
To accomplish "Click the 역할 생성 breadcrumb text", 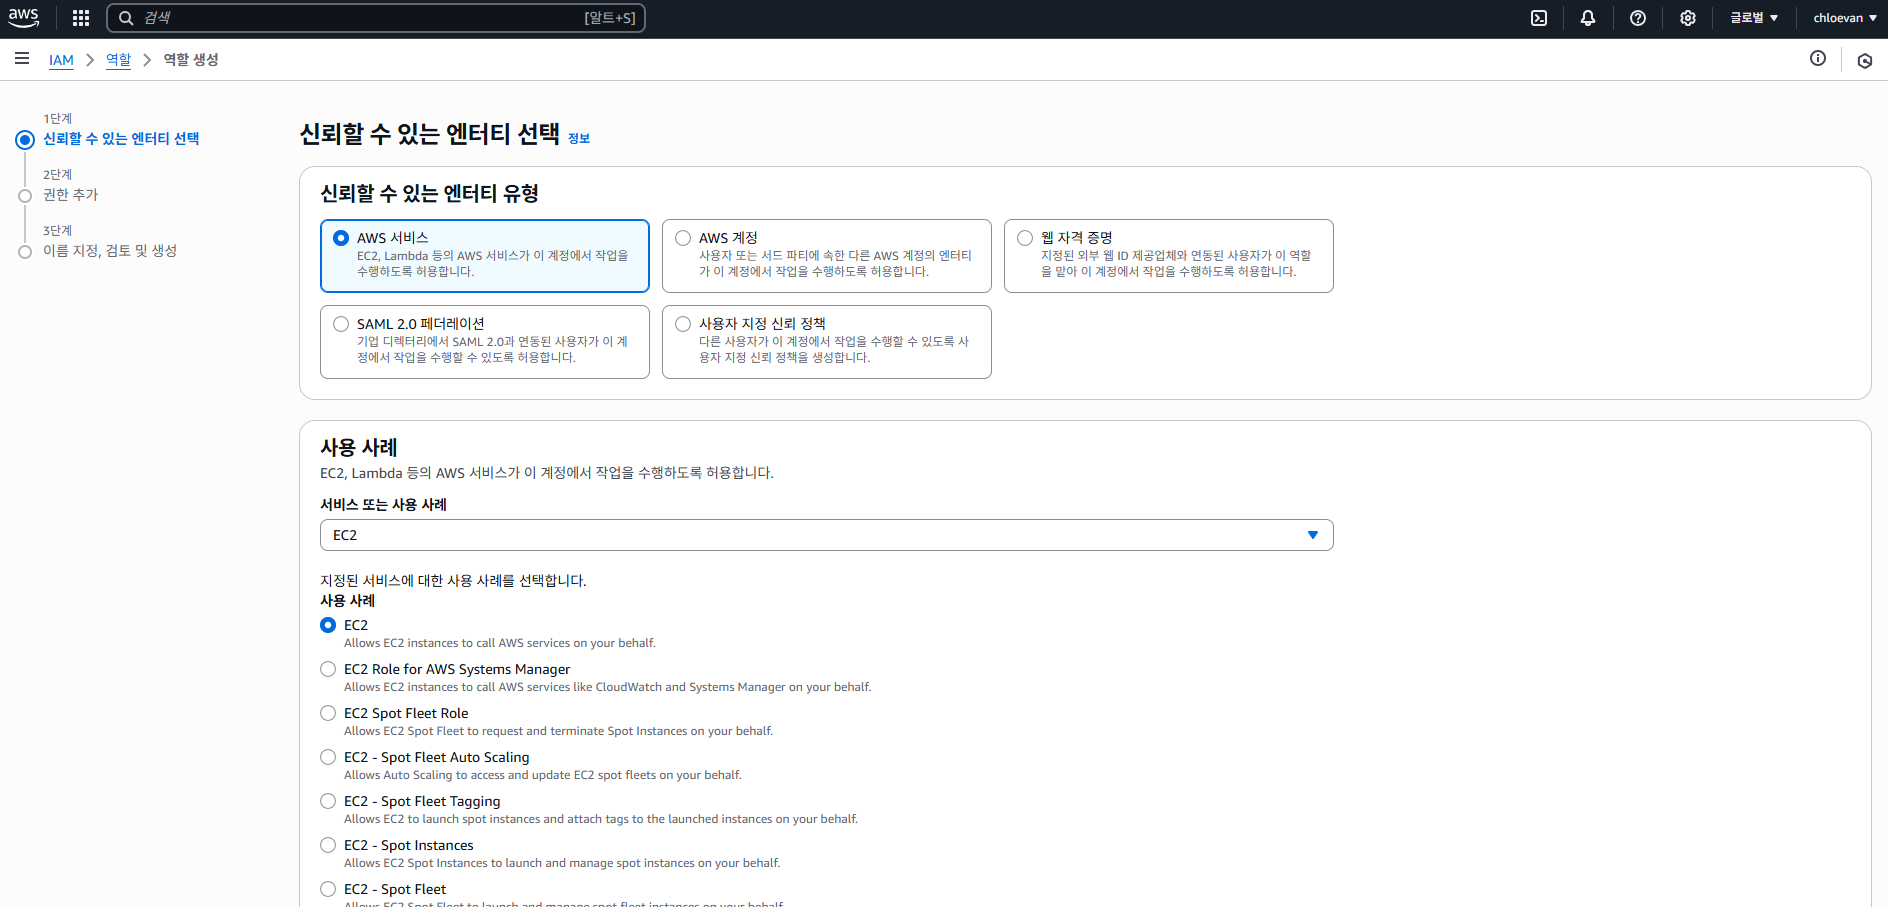I will pyautogui.click(x=191, y=60).
